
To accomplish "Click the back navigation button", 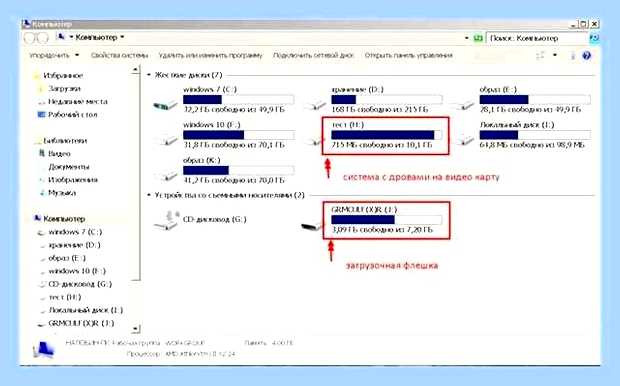I will [x=30, y=38].
